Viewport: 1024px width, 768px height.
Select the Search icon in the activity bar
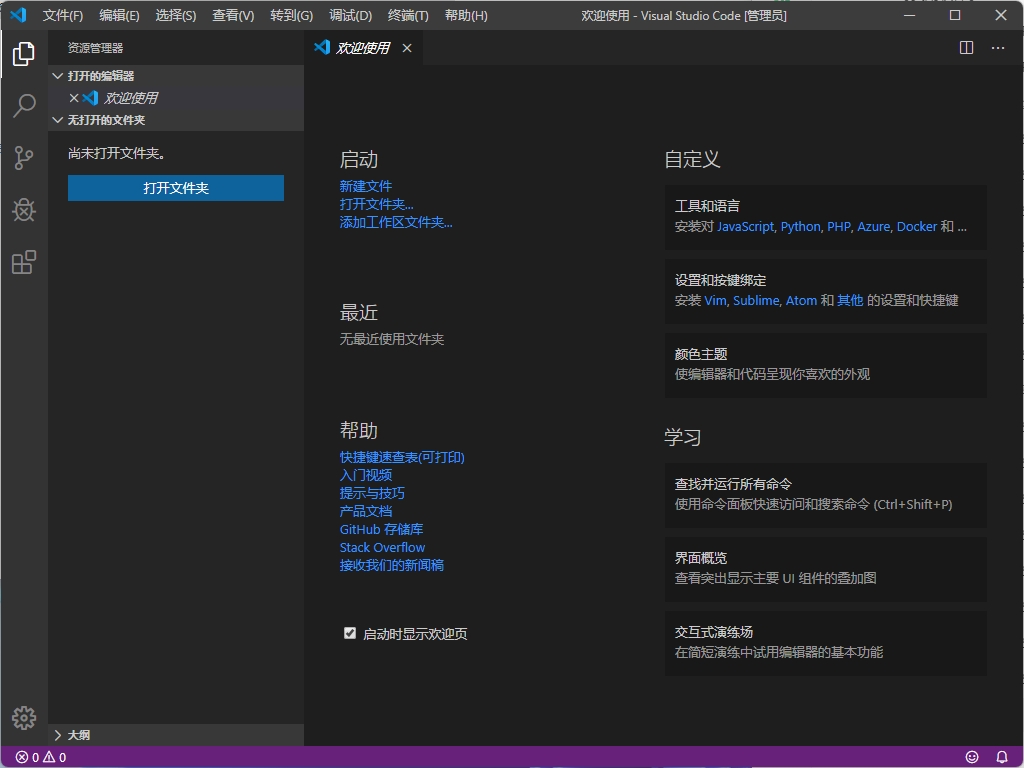pos(24,106)
